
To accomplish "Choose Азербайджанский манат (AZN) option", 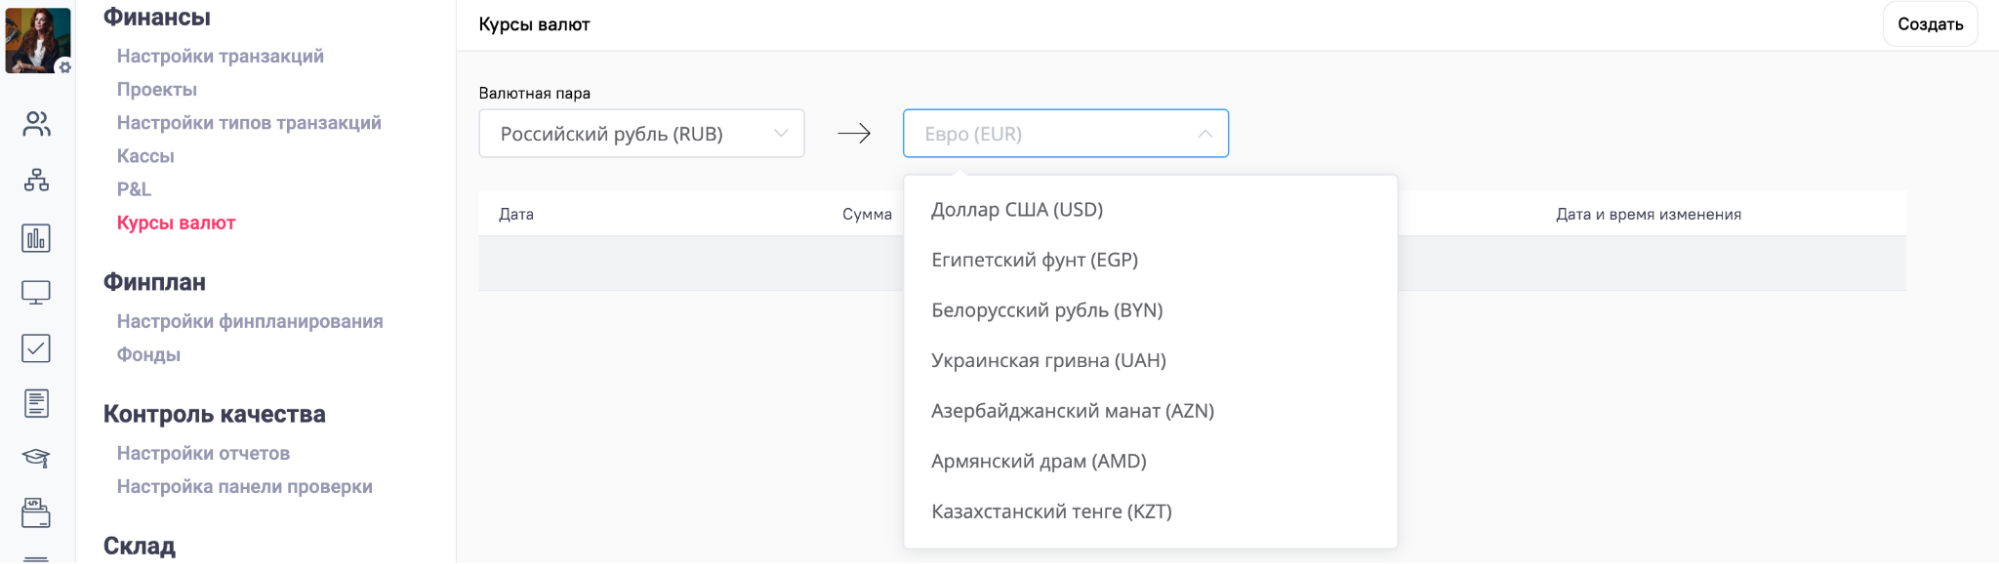I will pyautogui.click(x=1150, y=410).
